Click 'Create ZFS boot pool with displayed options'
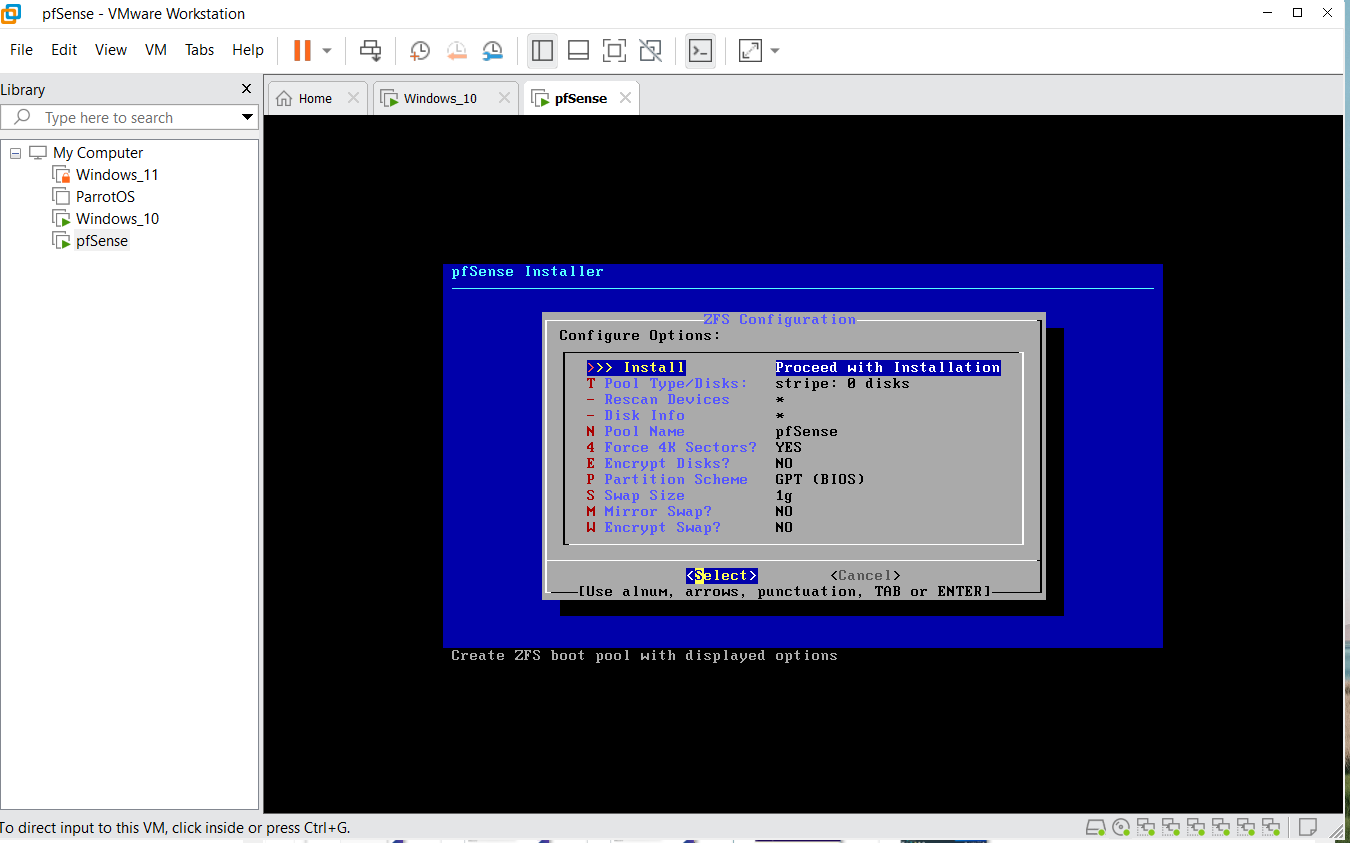Image resolution: width=1350 pixels, height=843 pixels. tap(644, 655)
